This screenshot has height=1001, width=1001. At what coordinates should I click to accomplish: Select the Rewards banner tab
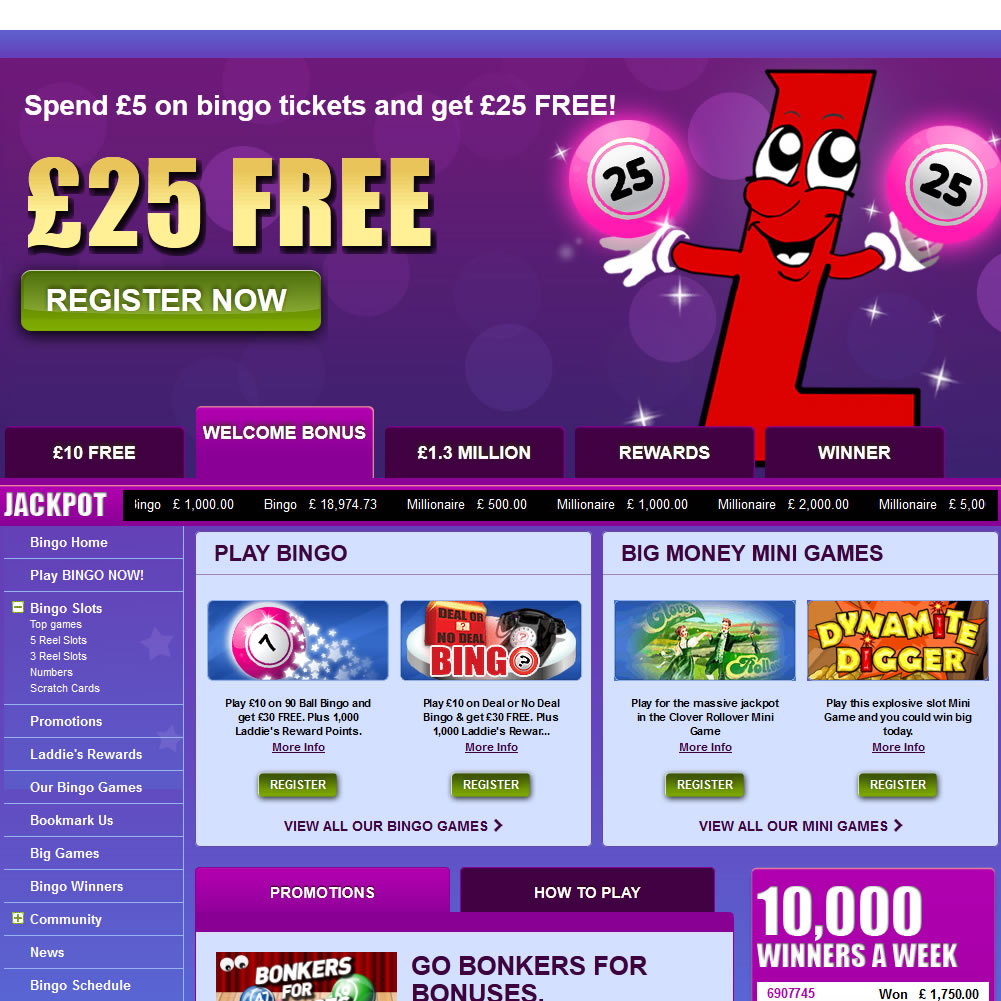coord(664,453)
